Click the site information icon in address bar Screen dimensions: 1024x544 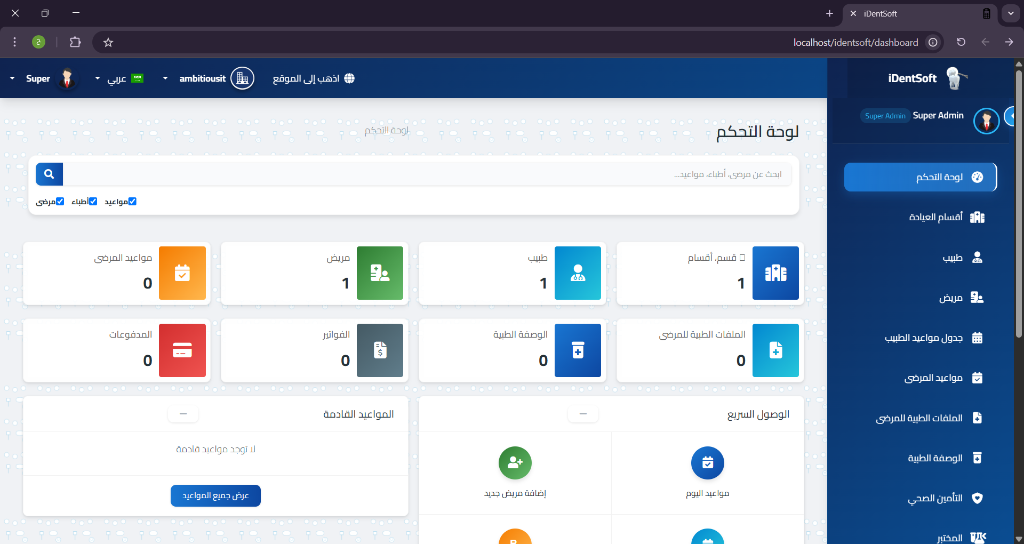[x=933, y=42]
